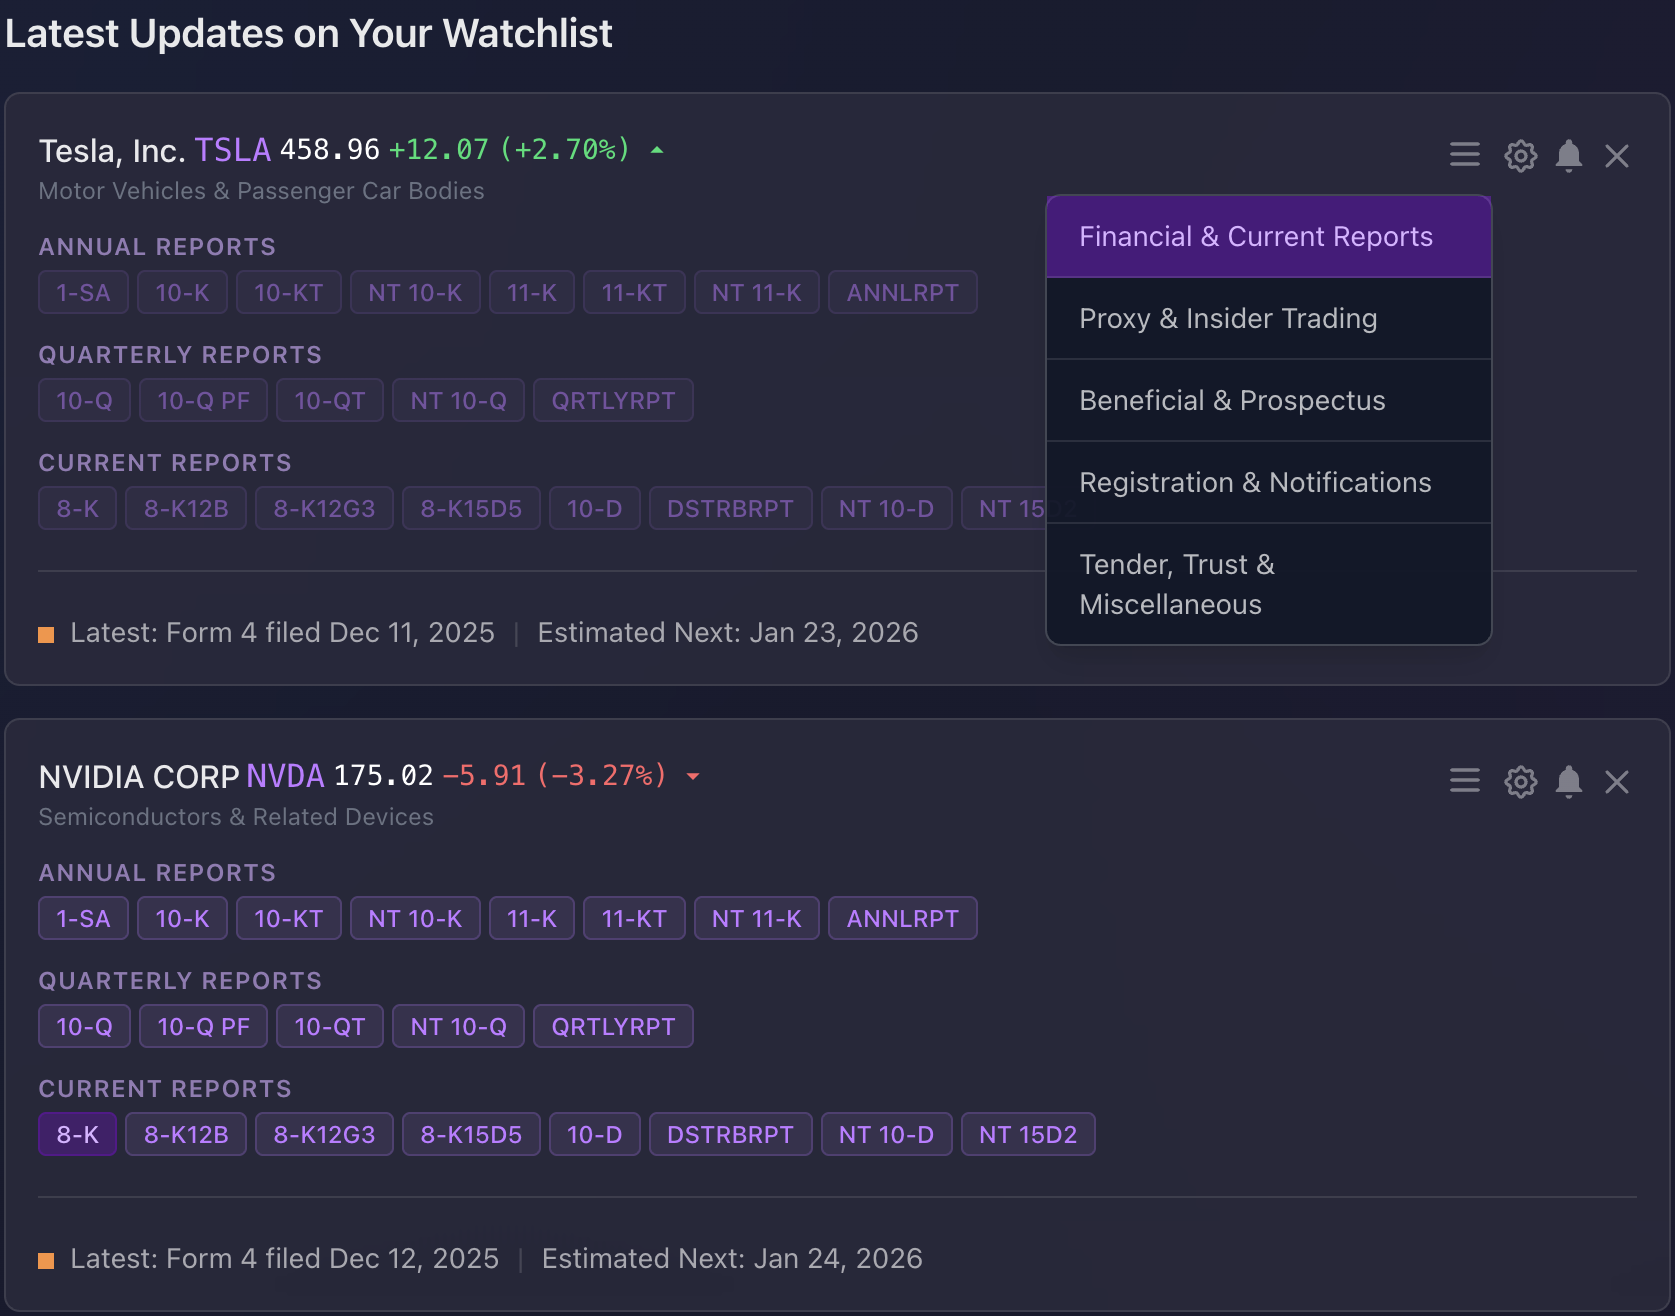Collapse the TSLA price change indicator
The width and height of the screenshot is (1675, 1316).
coord(657,149)
